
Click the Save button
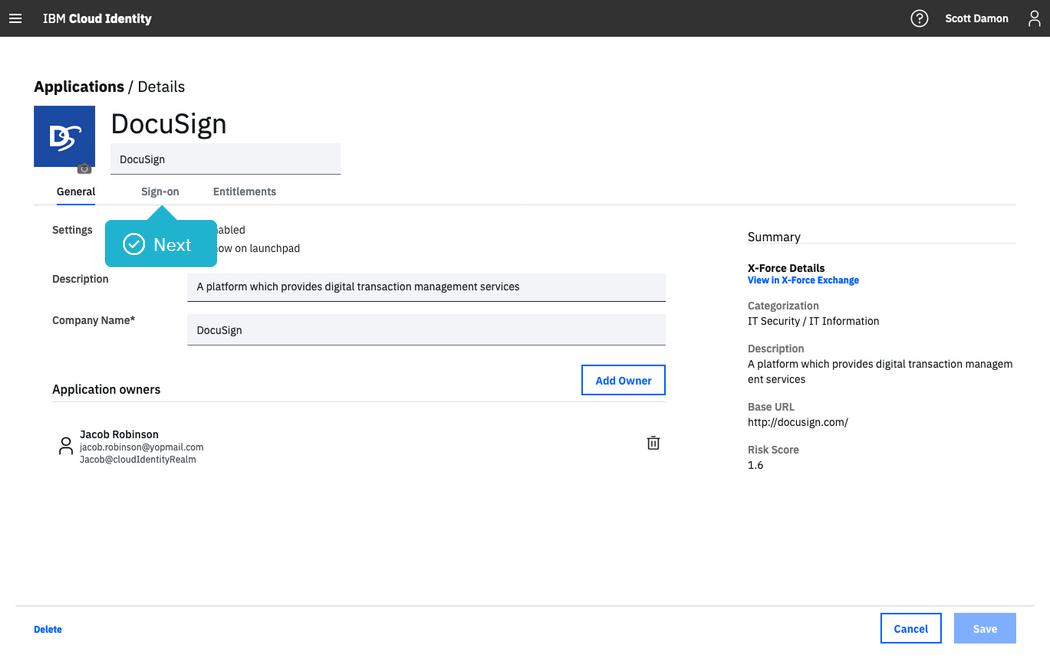pyautogui.click(x=984, y=628)
